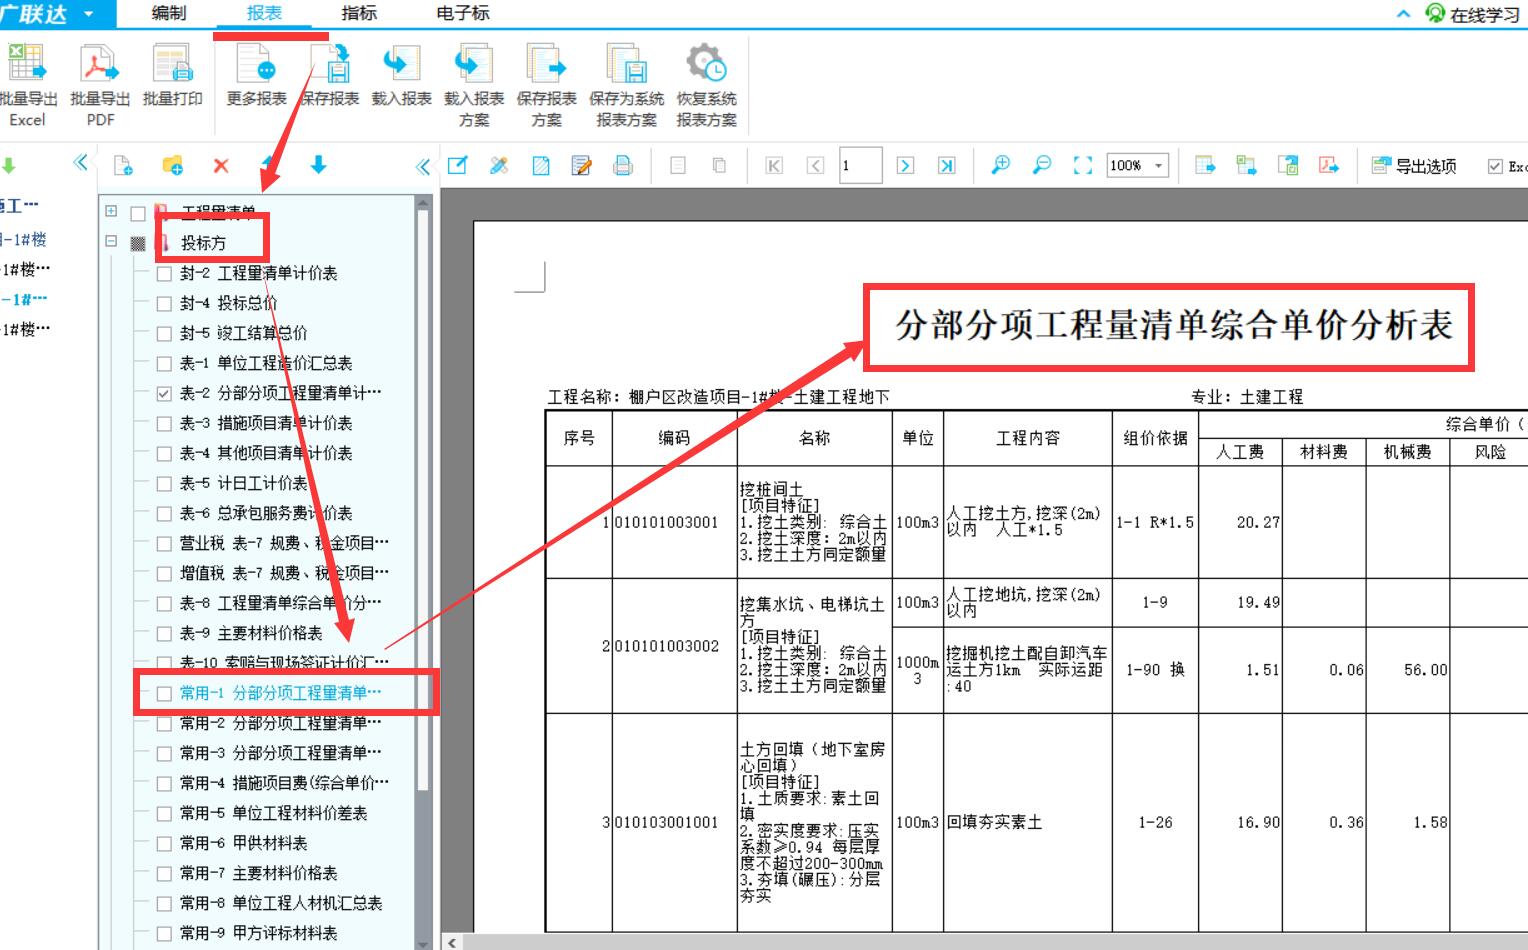Select 常用-9 甲方评标材料表 report
Viewport: 1528px width, 950px height.
tap(258, 933)
